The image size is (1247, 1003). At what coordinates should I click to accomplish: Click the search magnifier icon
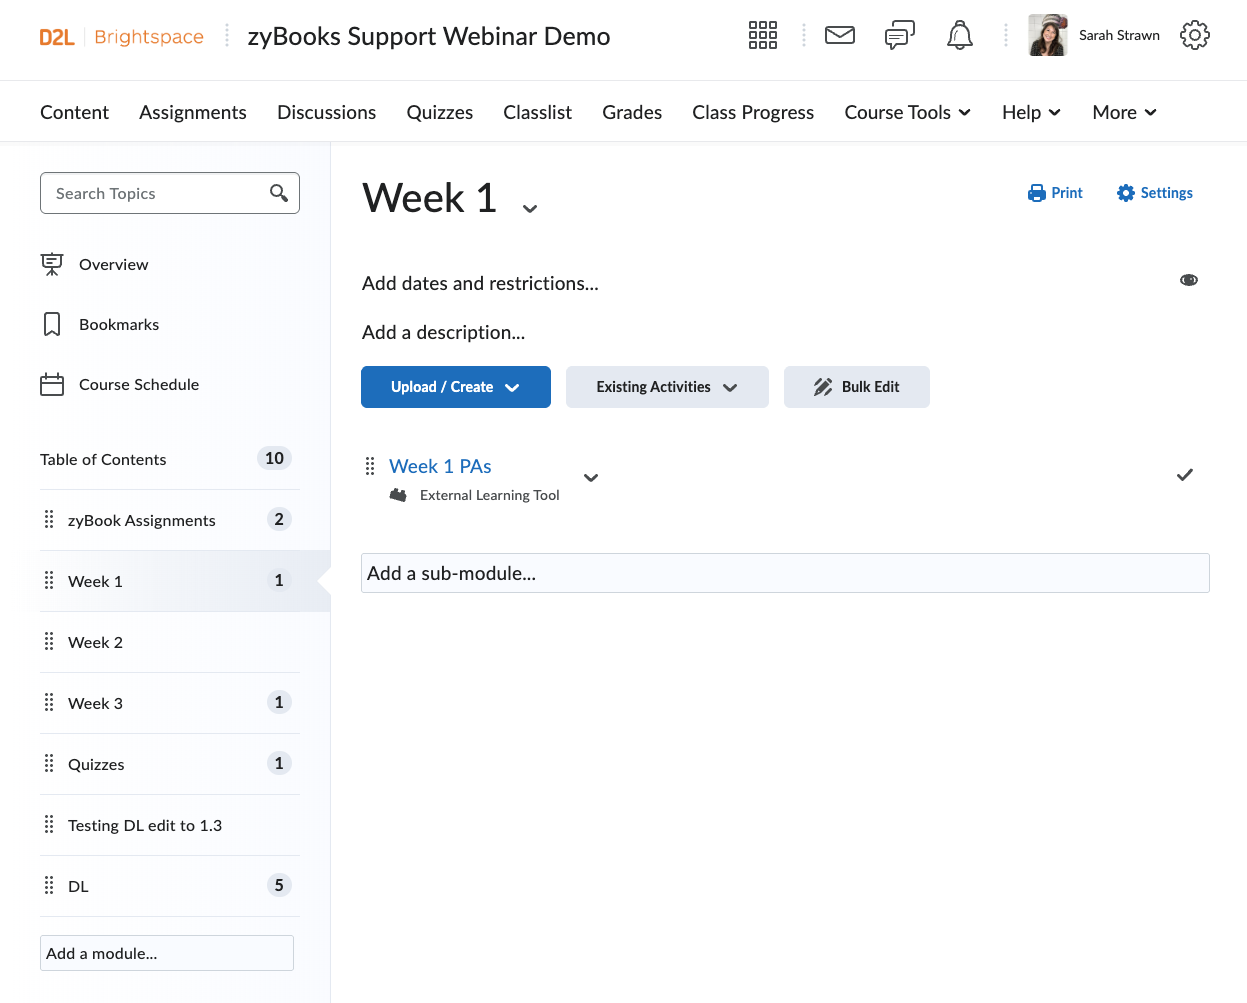tap(279, 193)
